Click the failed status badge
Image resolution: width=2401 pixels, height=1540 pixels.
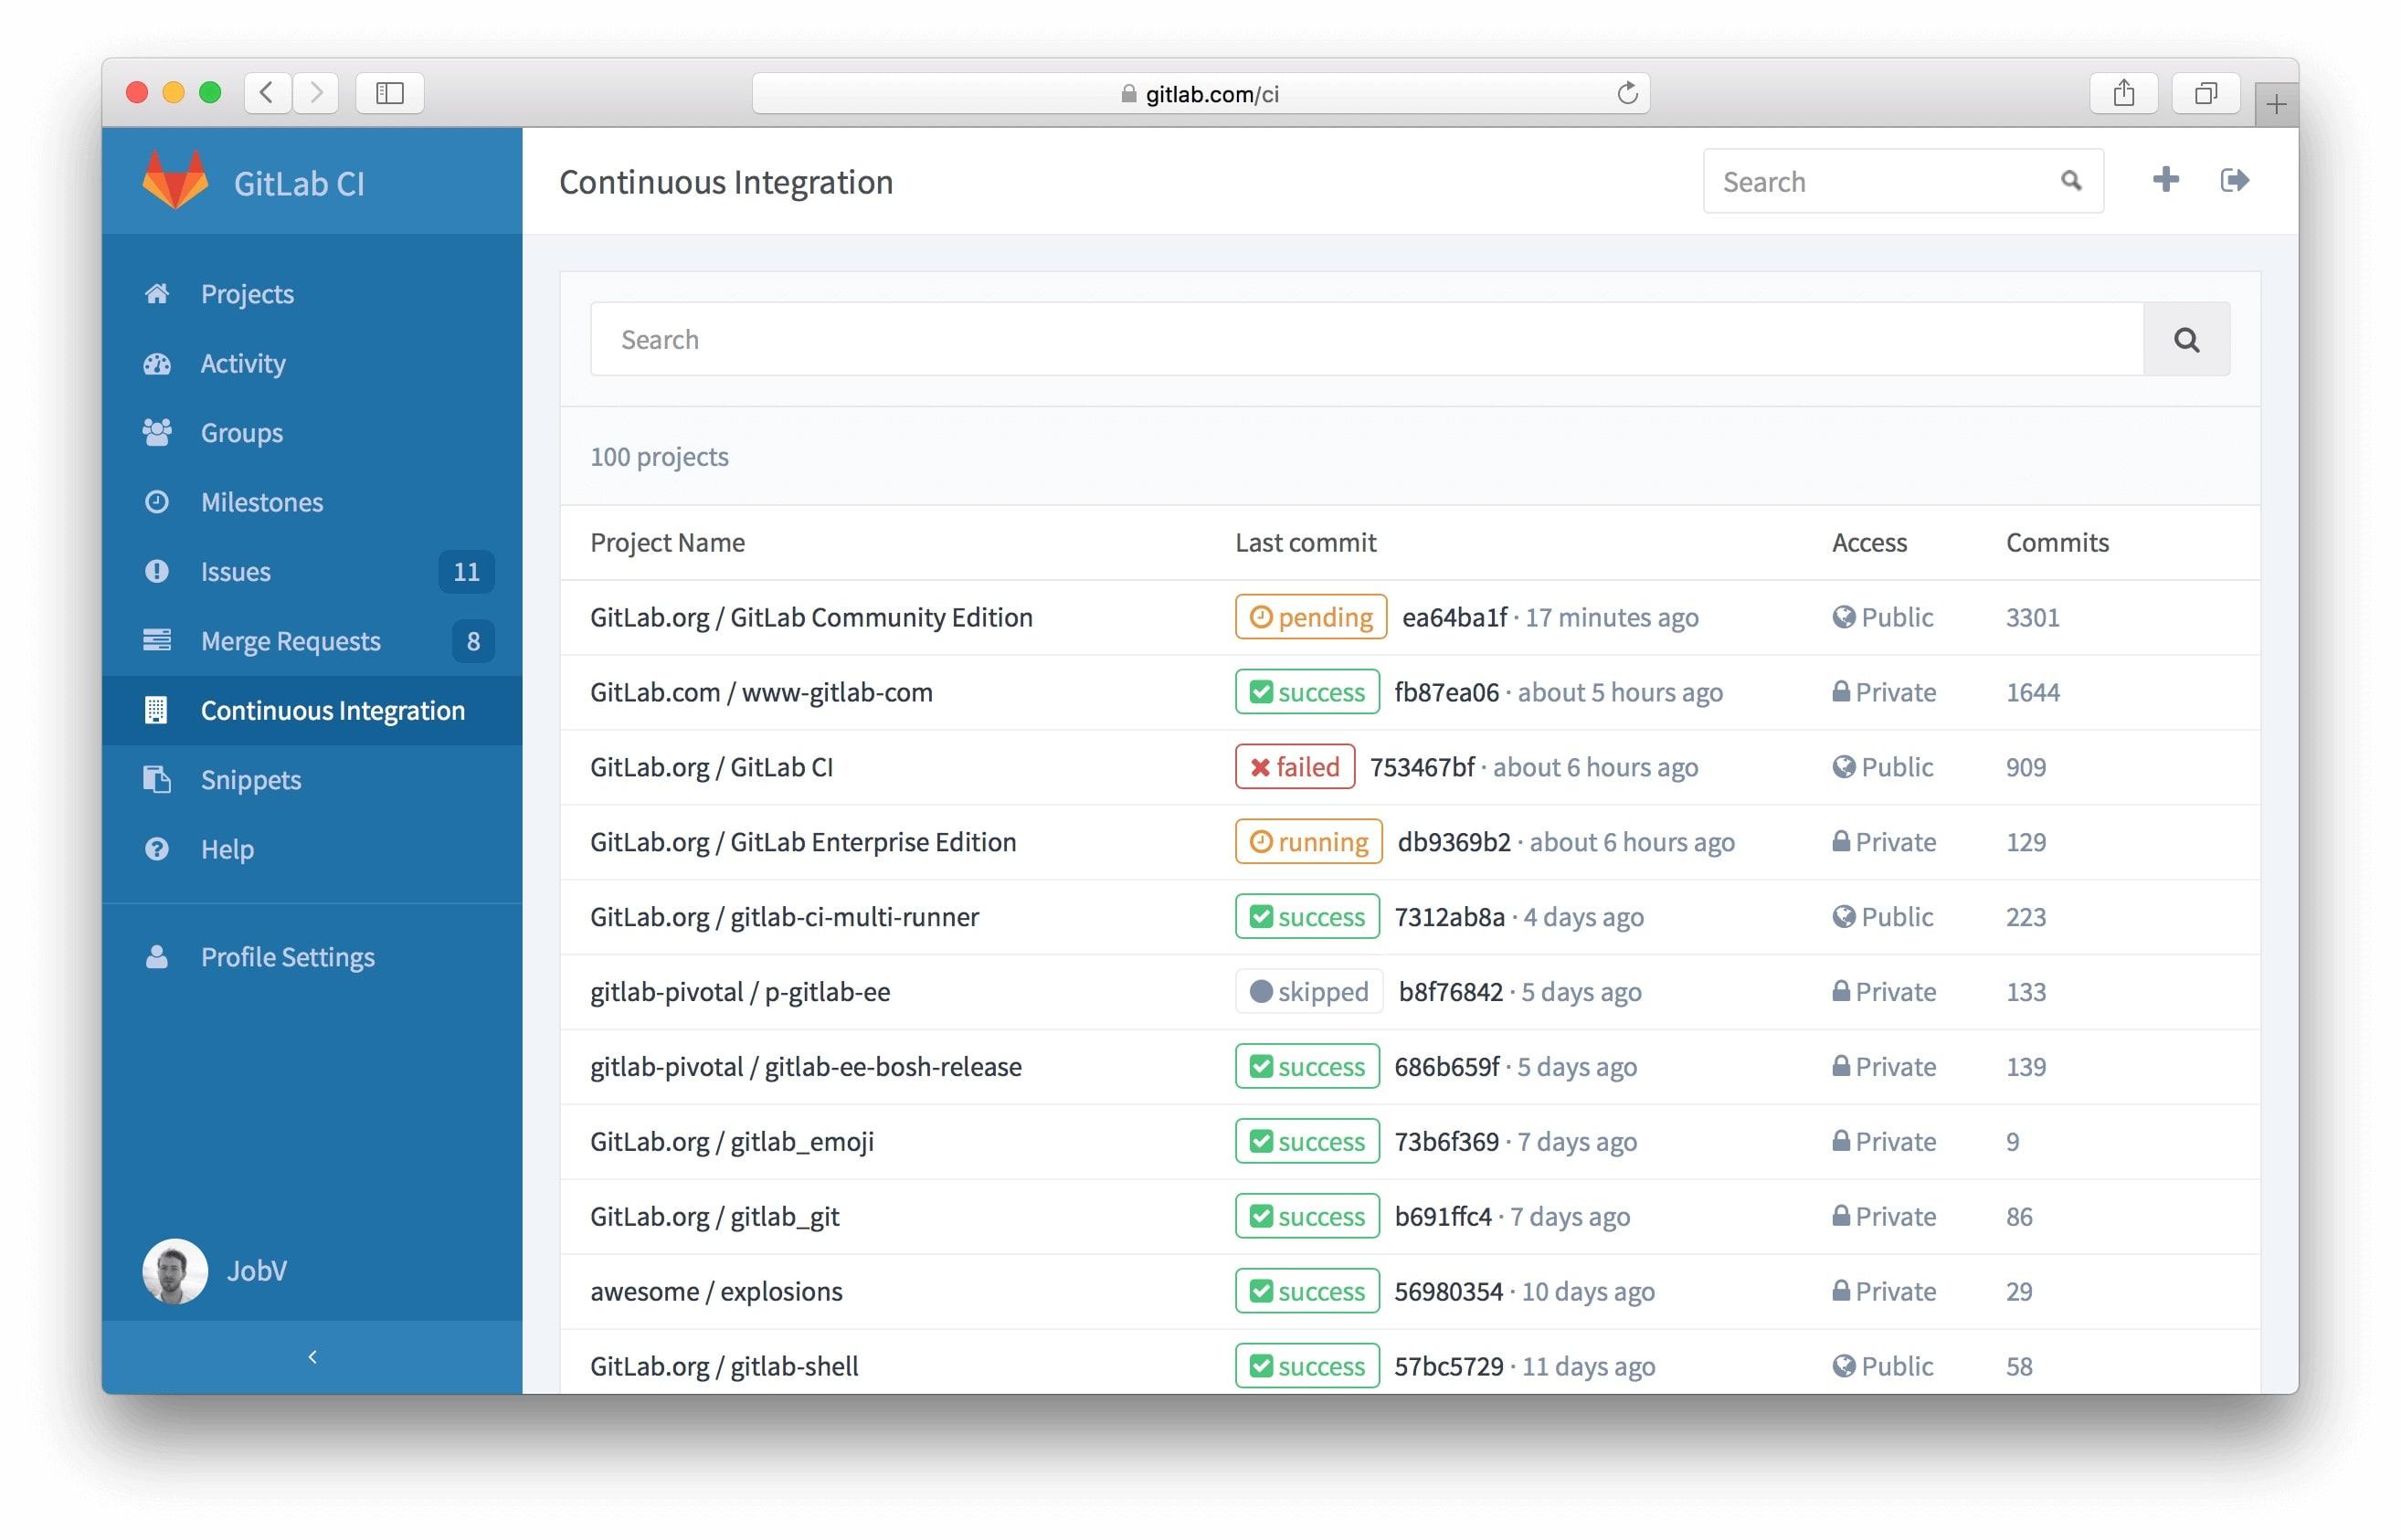[1295, 767]
